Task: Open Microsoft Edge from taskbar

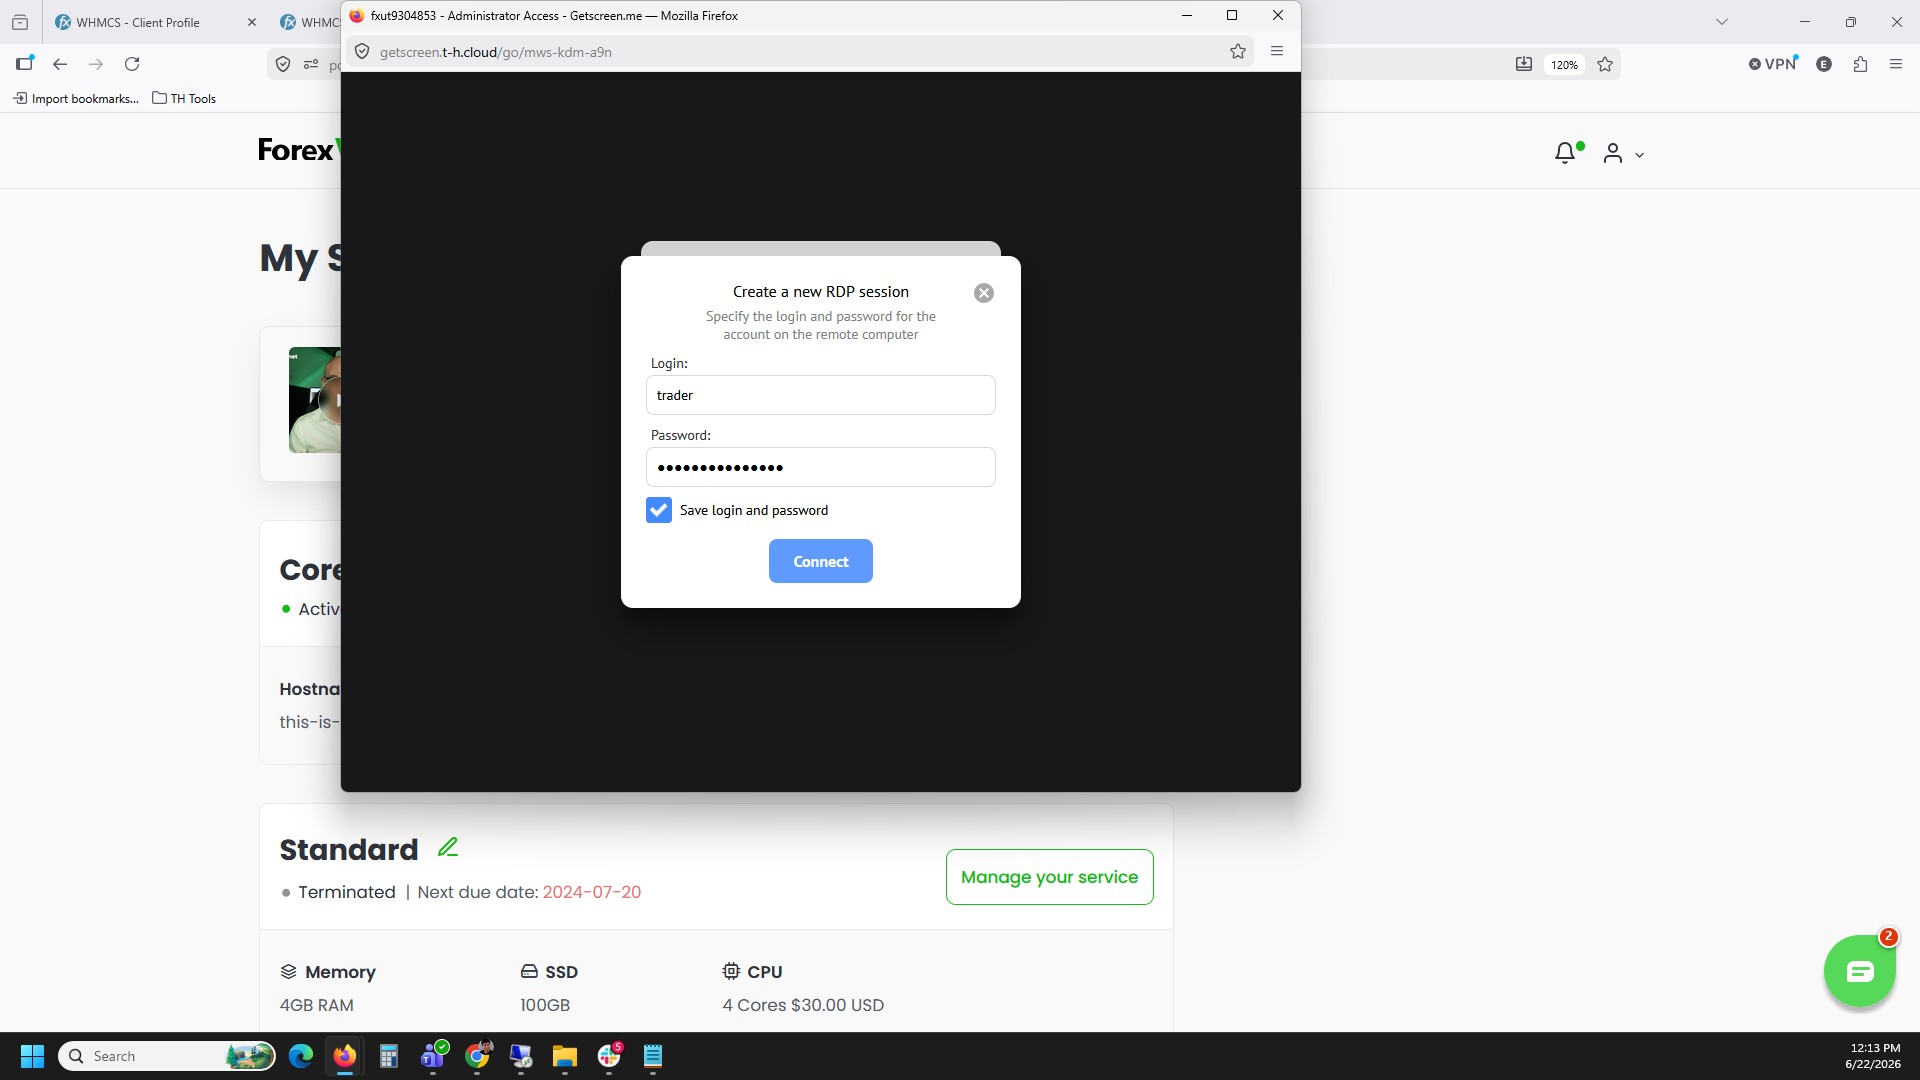Action: [x=301, y=1056]
